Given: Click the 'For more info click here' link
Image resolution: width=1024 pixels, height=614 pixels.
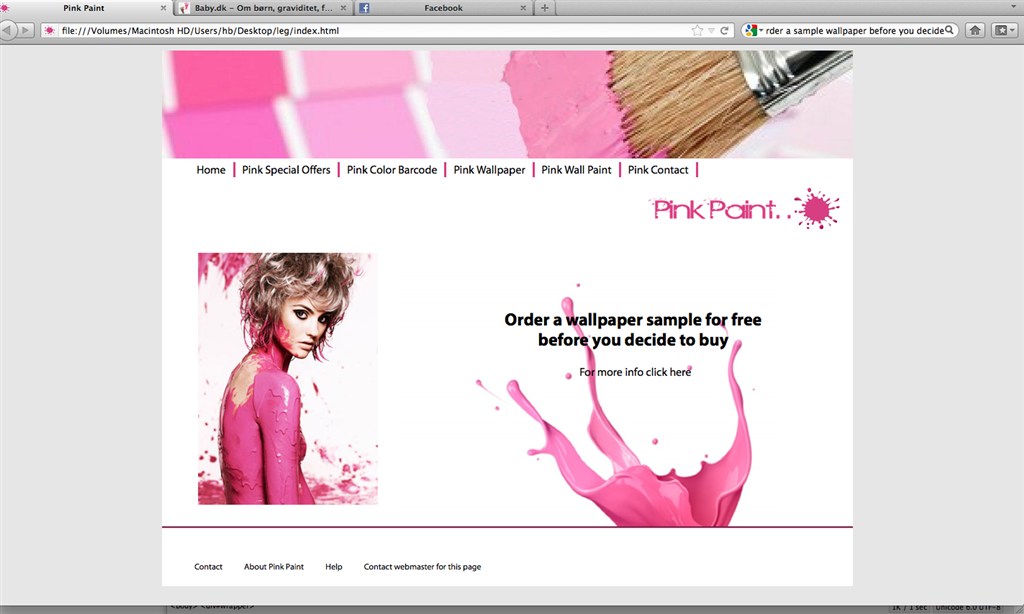Looking at the screenshot, I should tap(635, 372).
